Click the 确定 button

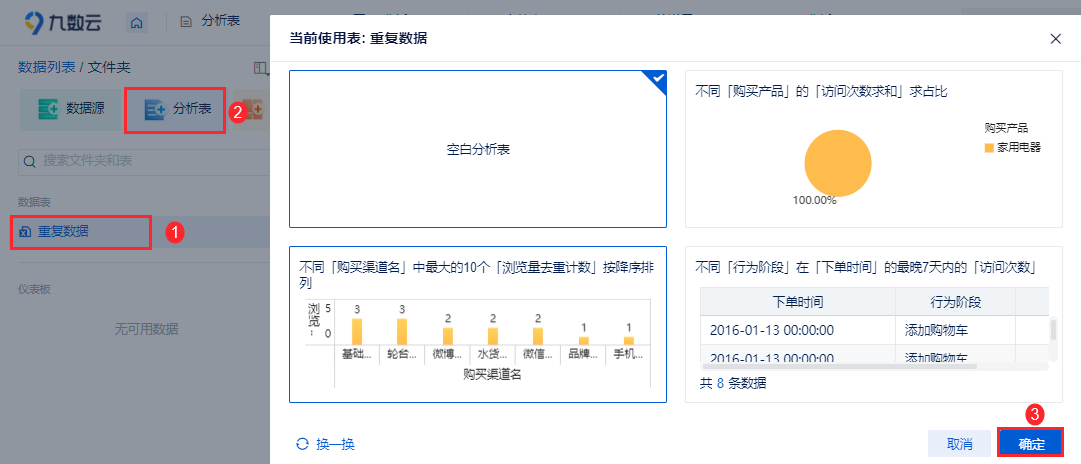pyautogui.click(x=1031, y=444)
